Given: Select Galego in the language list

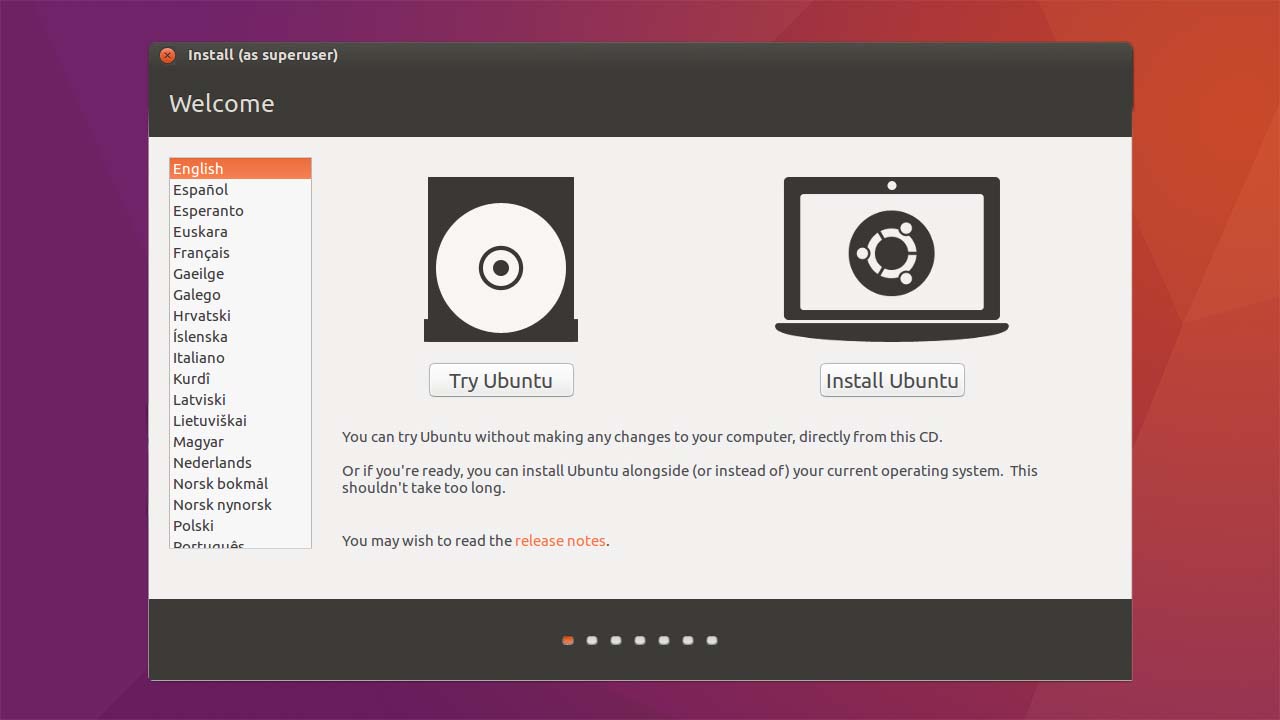Looking at the screenshot, I should point(241,294).
